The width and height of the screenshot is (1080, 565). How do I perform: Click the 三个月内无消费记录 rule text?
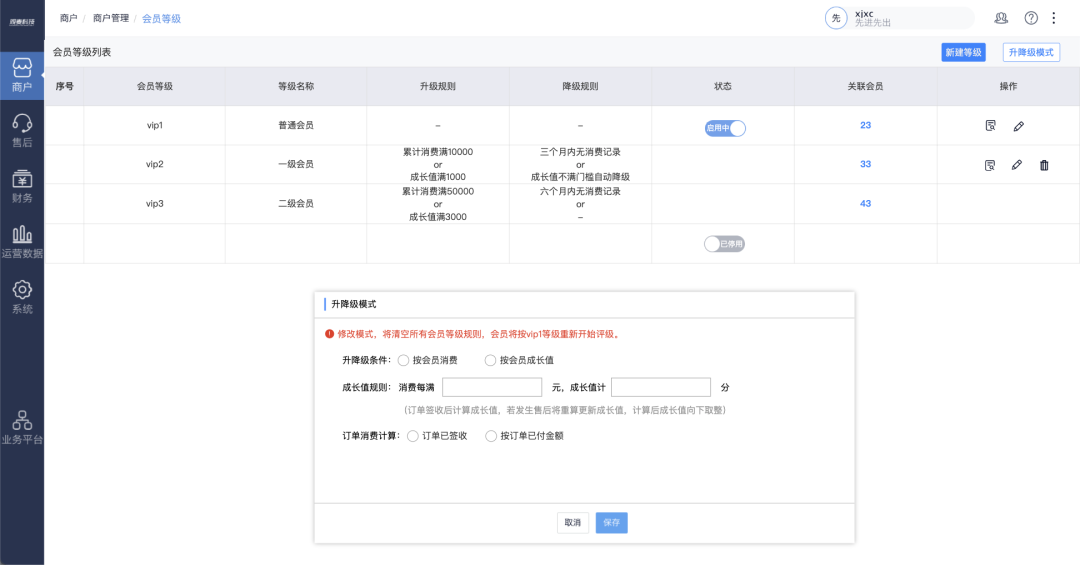click(580, 152)
